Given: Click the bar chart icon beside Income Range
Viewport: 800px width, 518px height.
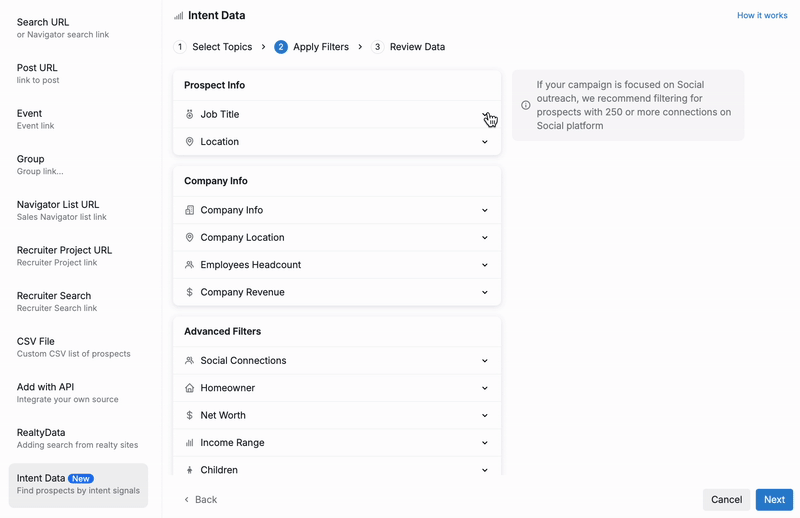Looking at the screenshot, I should (189, 442).
